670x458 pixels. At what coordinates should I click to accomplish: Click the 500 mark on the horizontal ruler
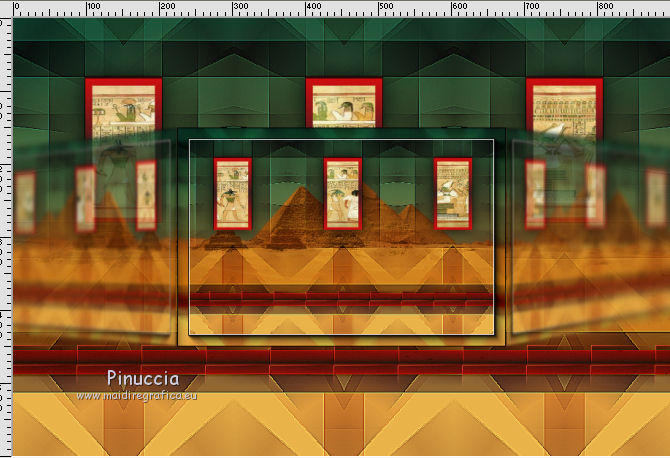386,6
